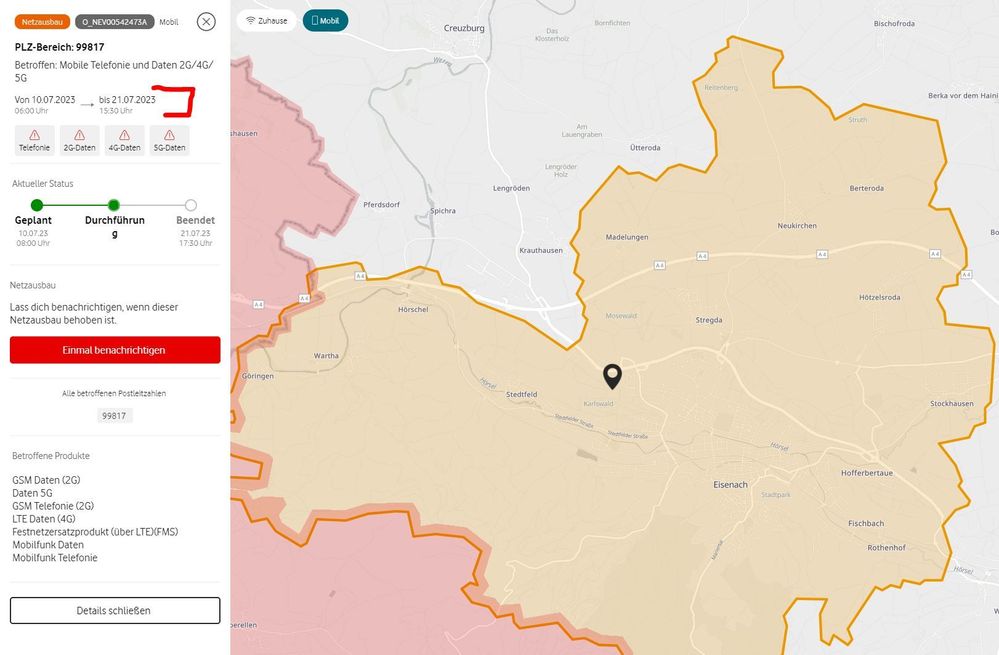Click the Mobilfunk Telefonie product entry

[55, 558]
